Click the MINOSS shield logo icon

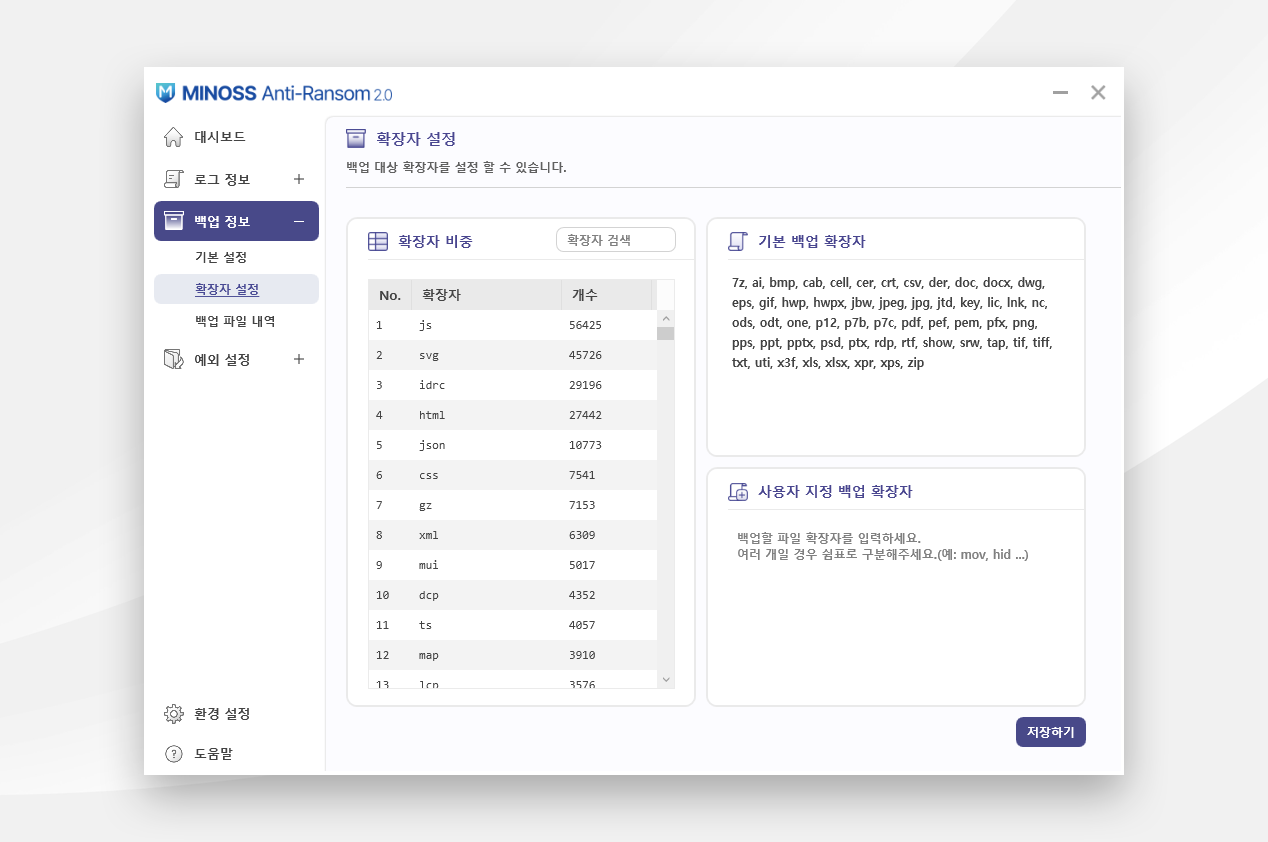point(166,93)
